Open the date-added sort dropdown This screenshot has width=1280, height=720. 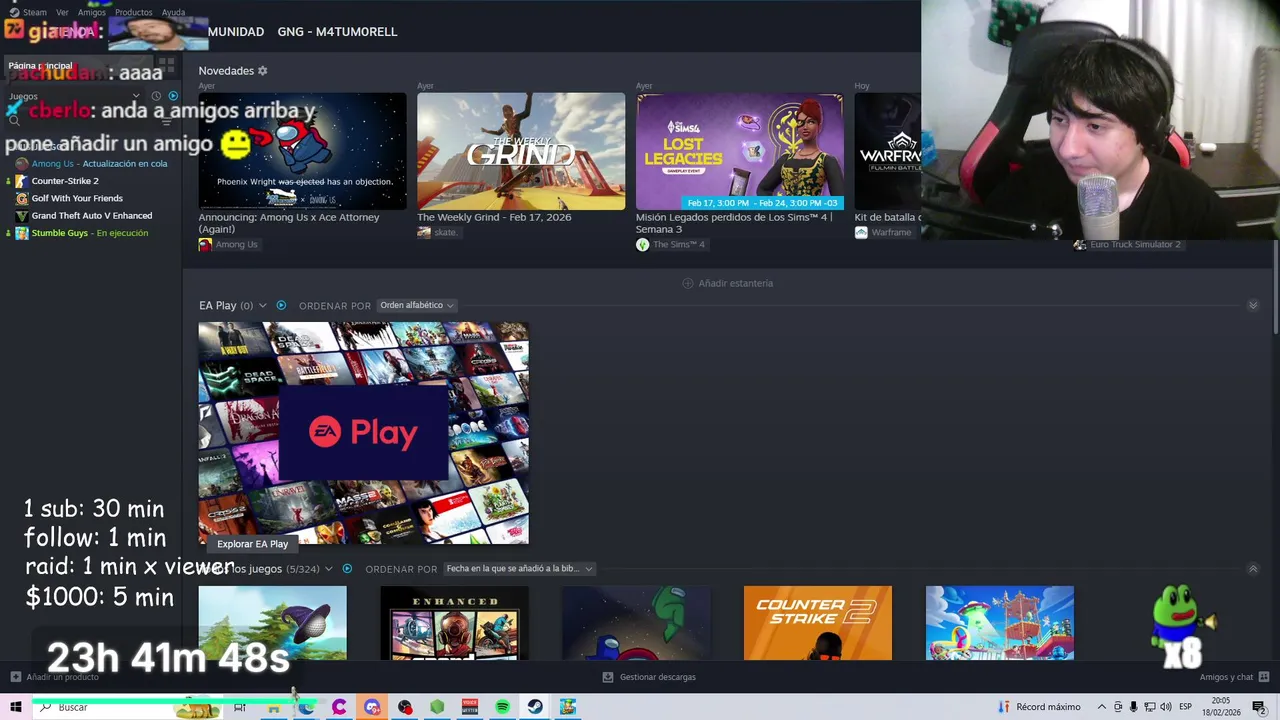coord(519,569)
